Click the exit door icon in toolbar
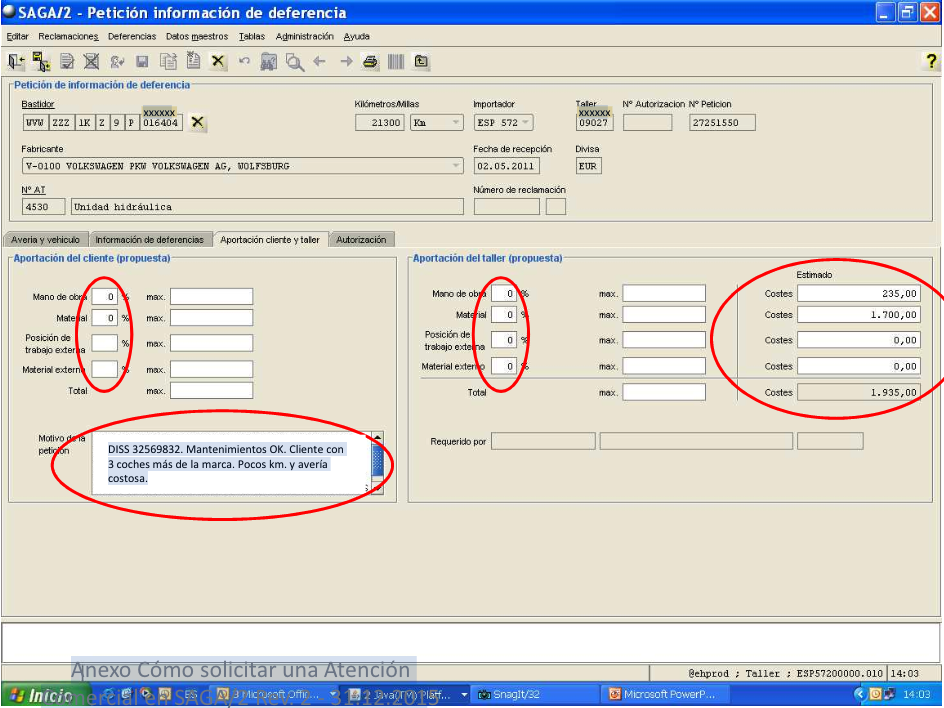Screen dimensions: 944x708 click(16, 61)
